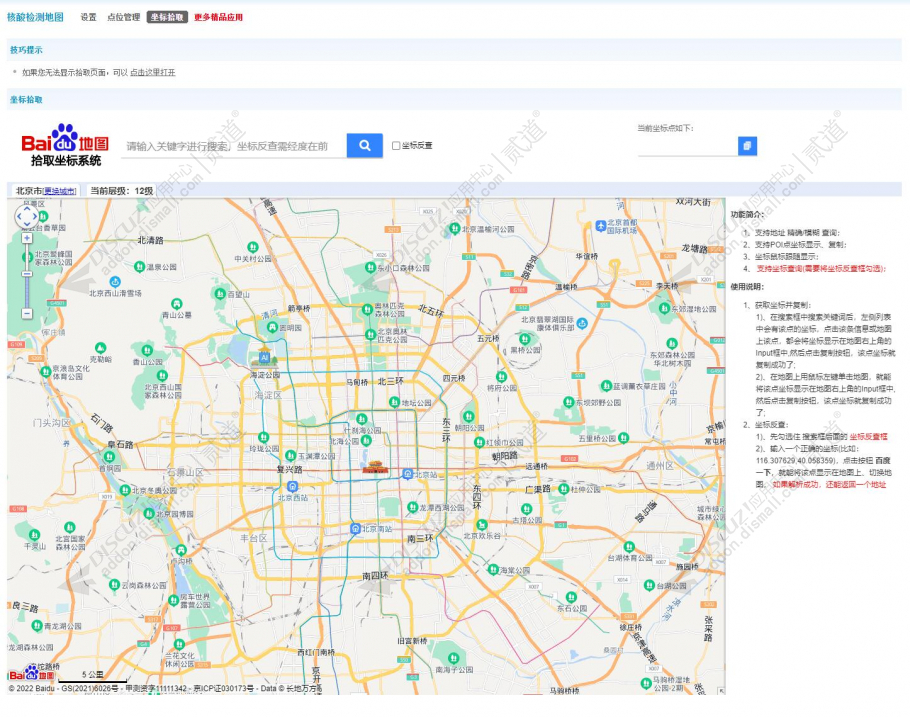Click the 地坛公园 park marker
This screenshot has height=717, width=910.
coord(395,402)
